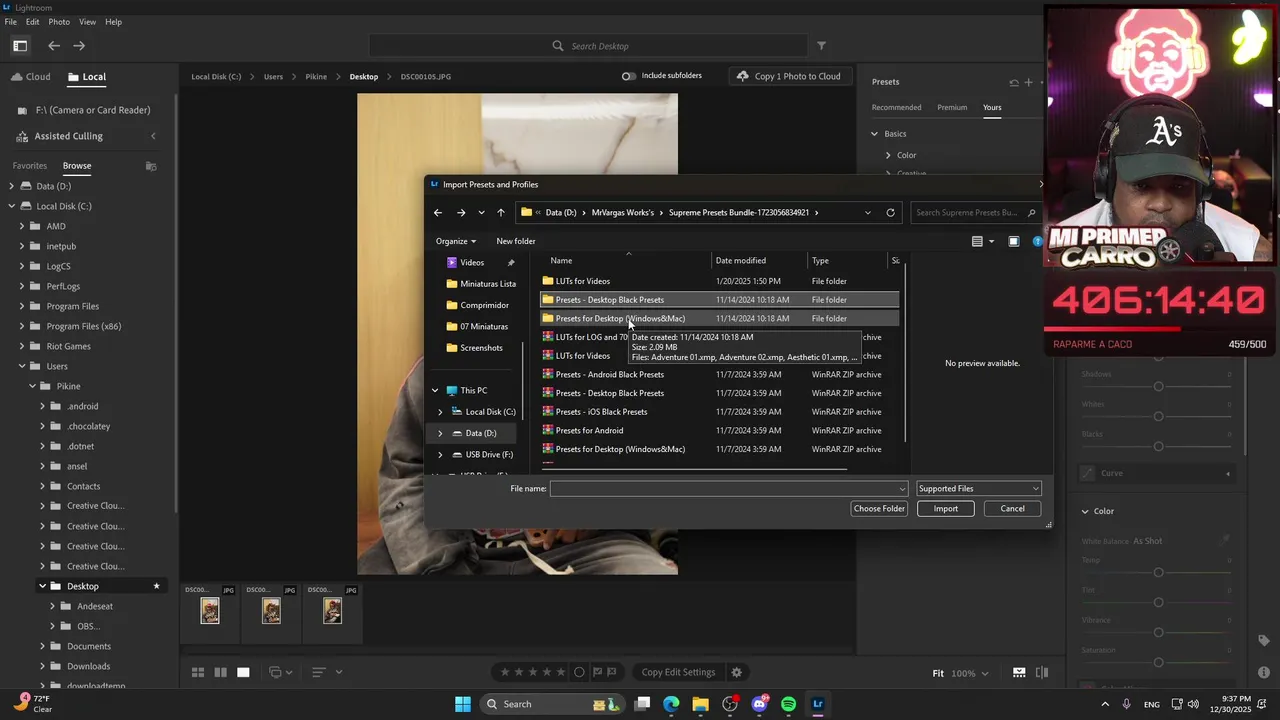Adjust the Temp slider handle
The height and width of the screenshot is (720, 1280).
(x=1158, y=573)
